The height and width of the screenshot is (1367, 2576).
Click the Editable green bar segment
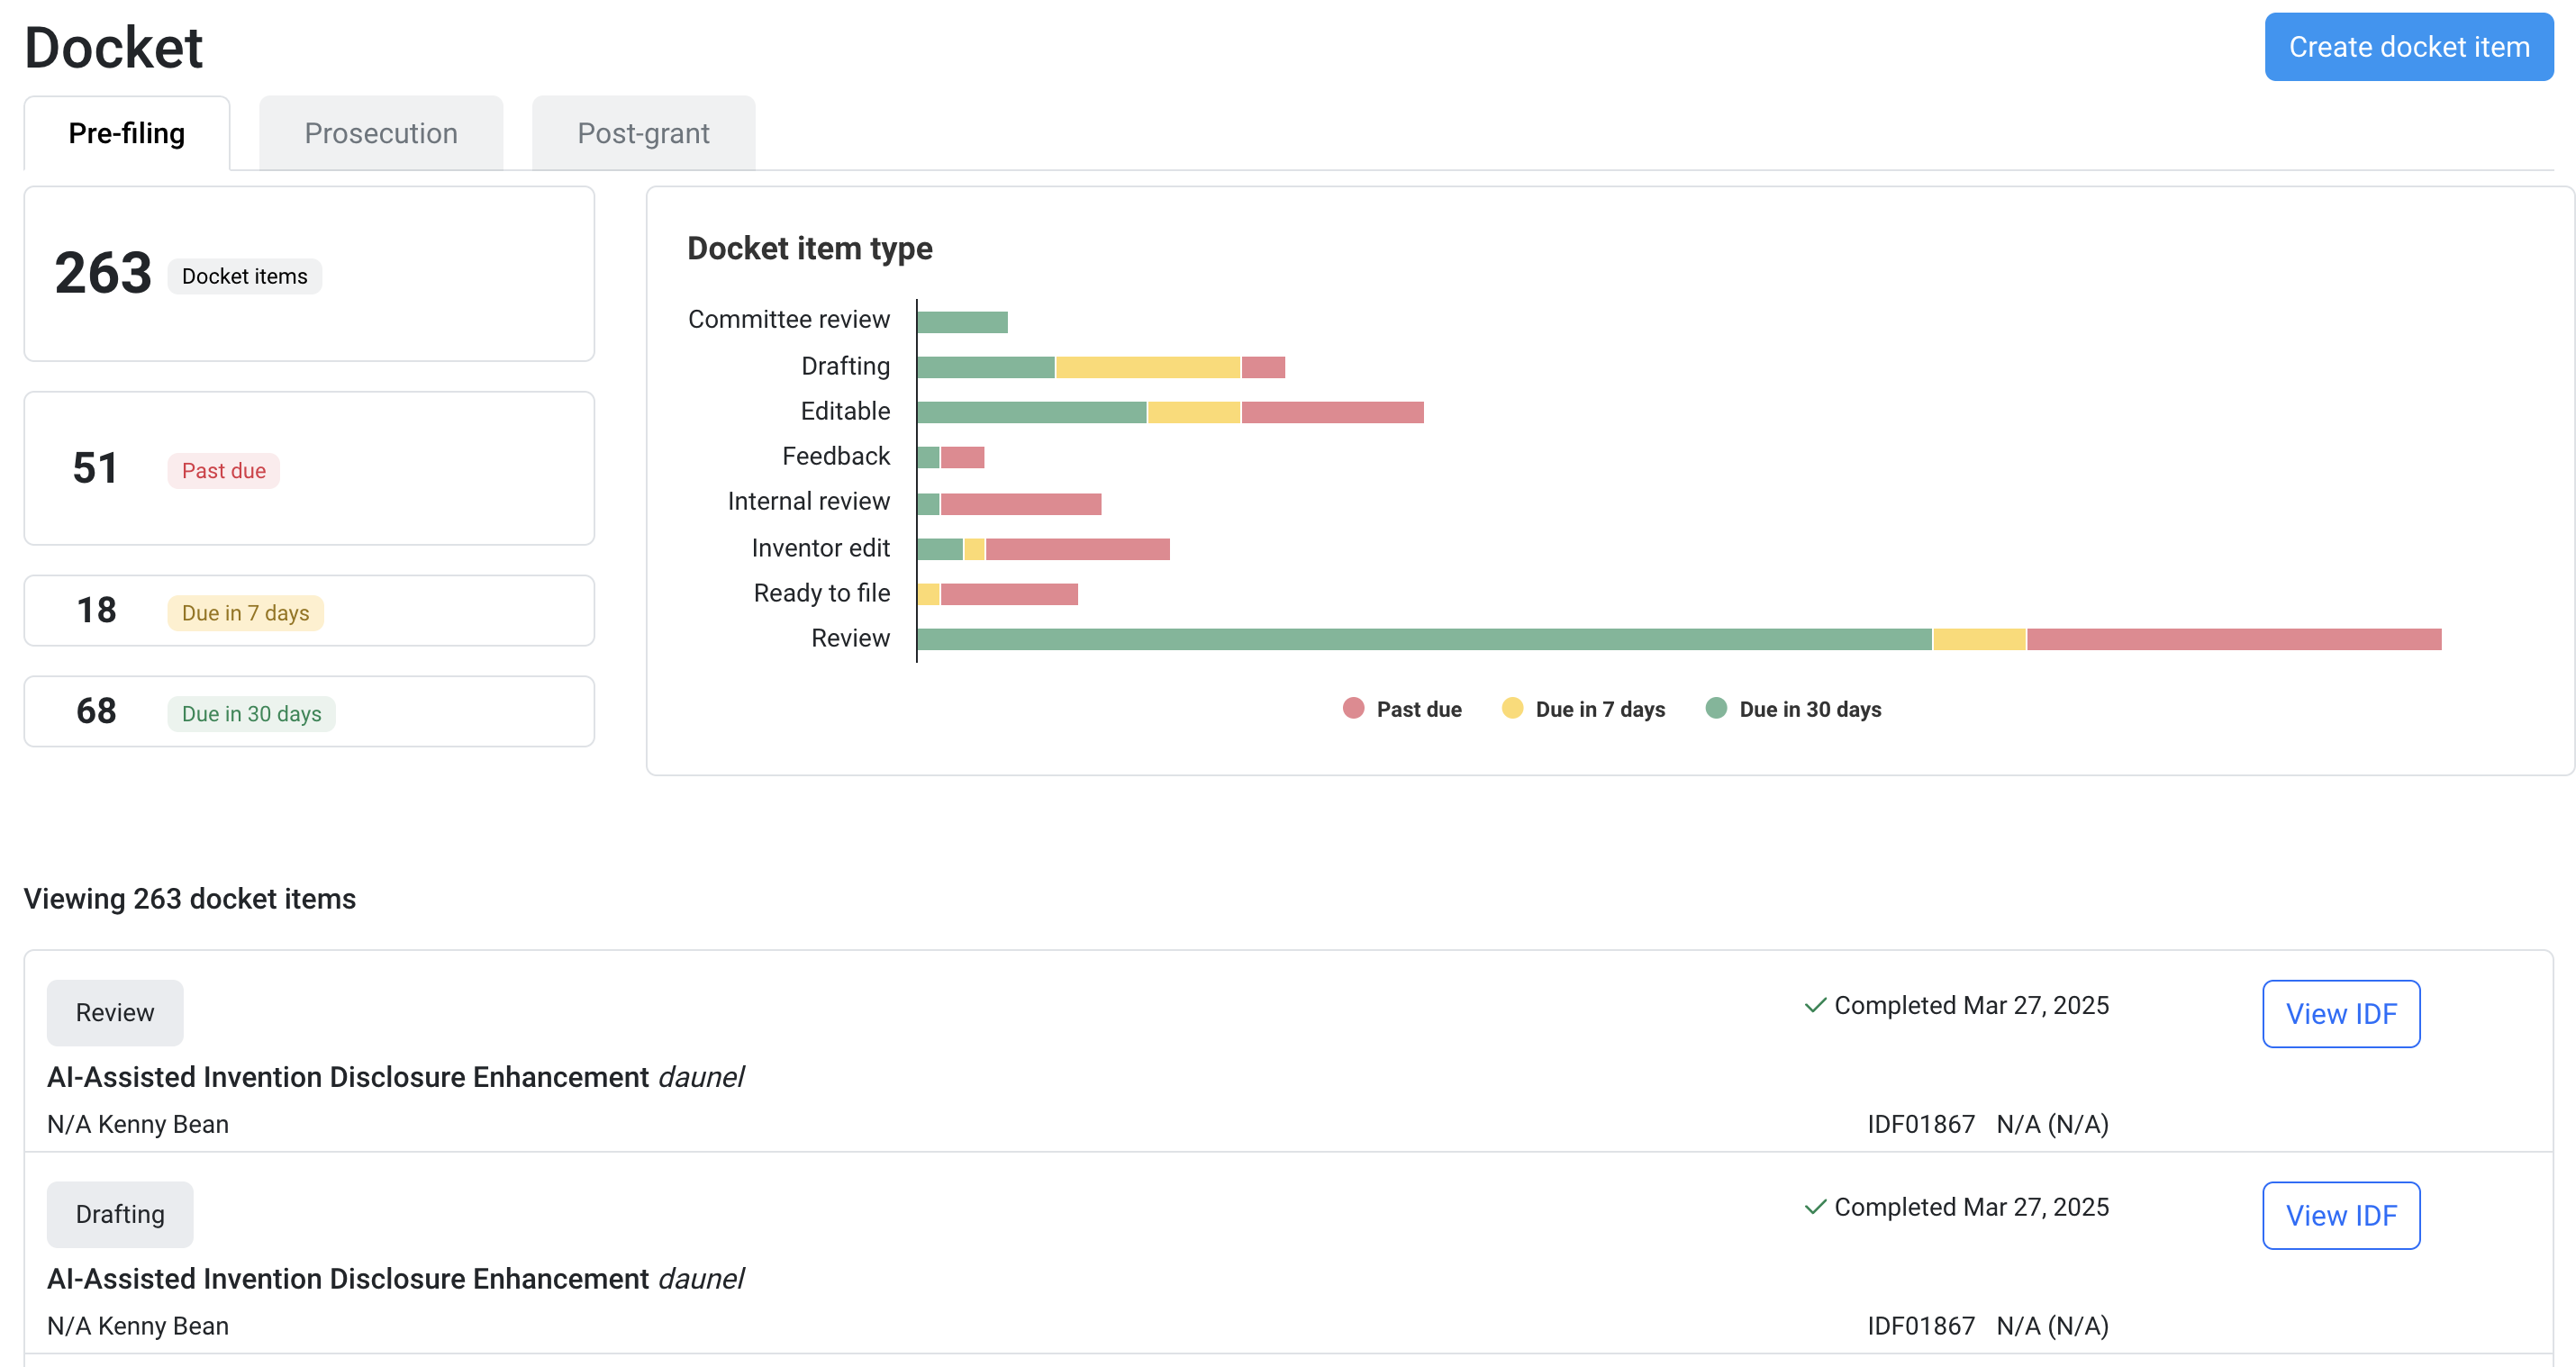tap(1032, 412)
